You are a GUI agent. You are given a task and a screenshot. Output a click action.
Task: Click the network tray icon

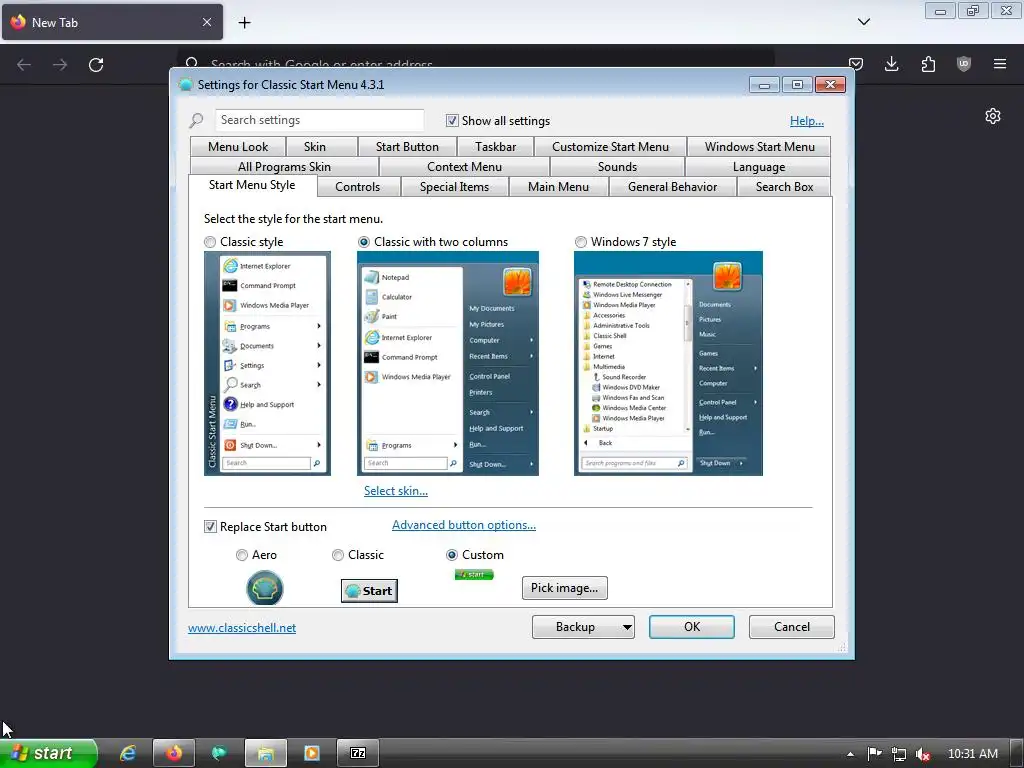pyautogui.click(x=899, y=754)
